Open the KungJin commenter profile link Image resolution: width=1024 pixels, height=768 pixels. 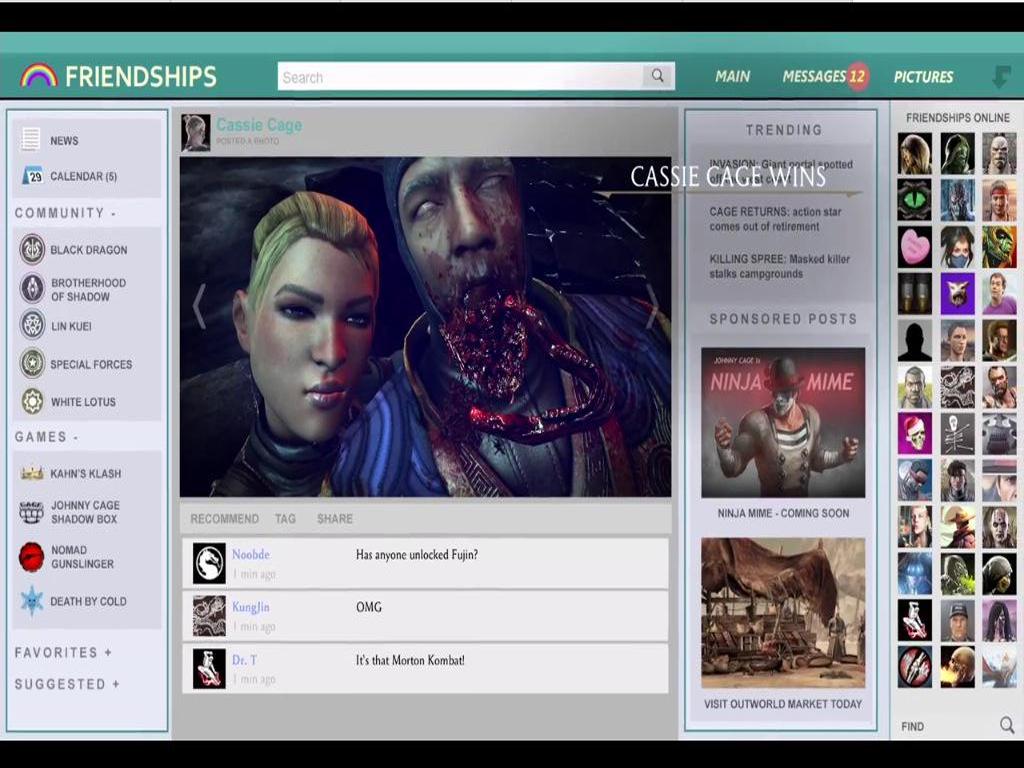(251, 607)
